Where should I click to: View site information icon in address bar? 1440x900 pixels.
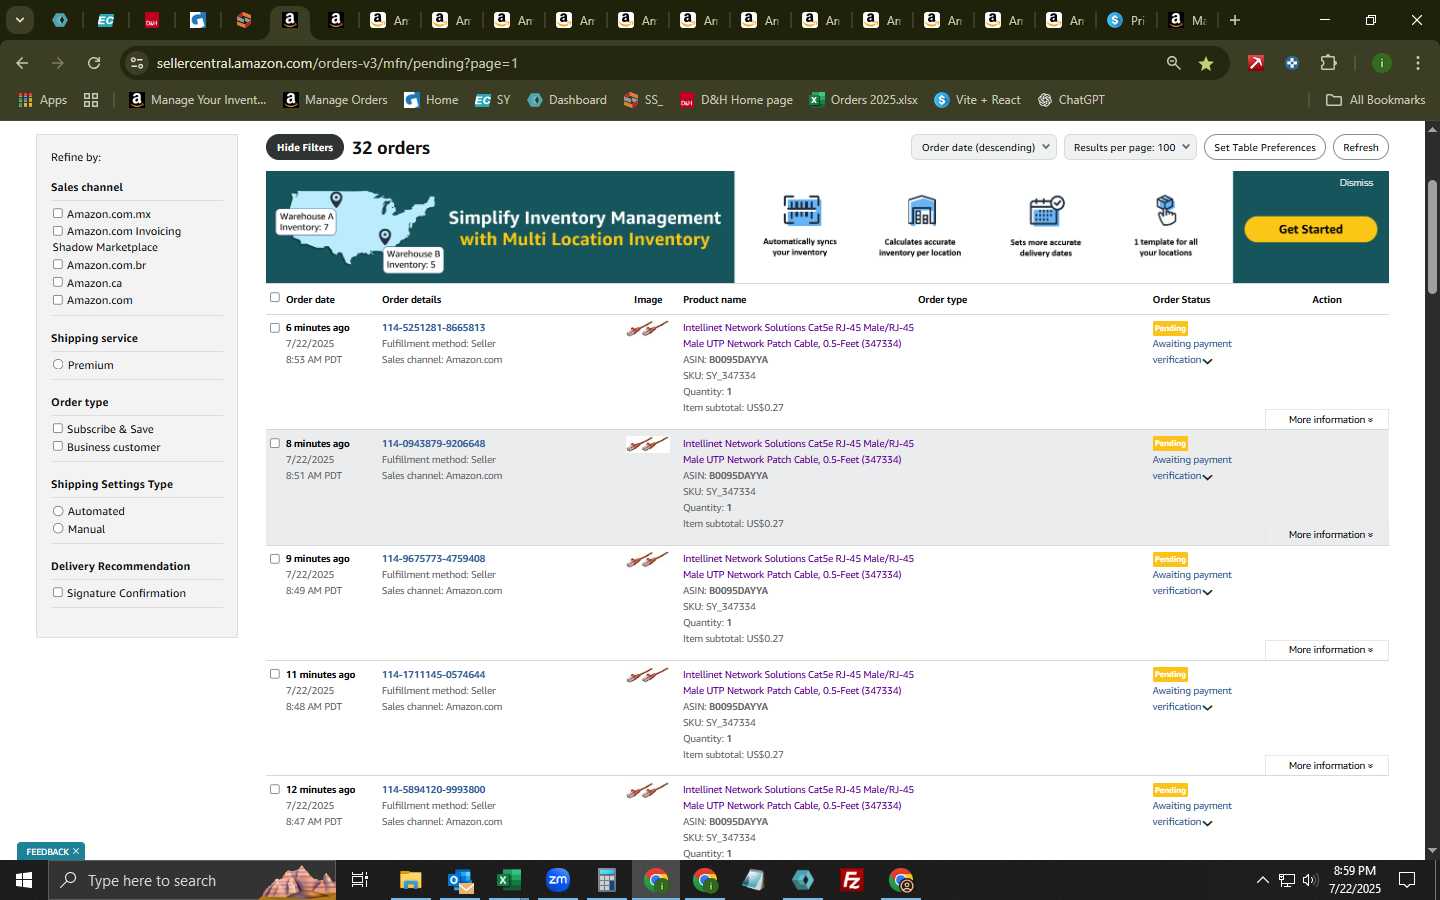click(137, 63)
